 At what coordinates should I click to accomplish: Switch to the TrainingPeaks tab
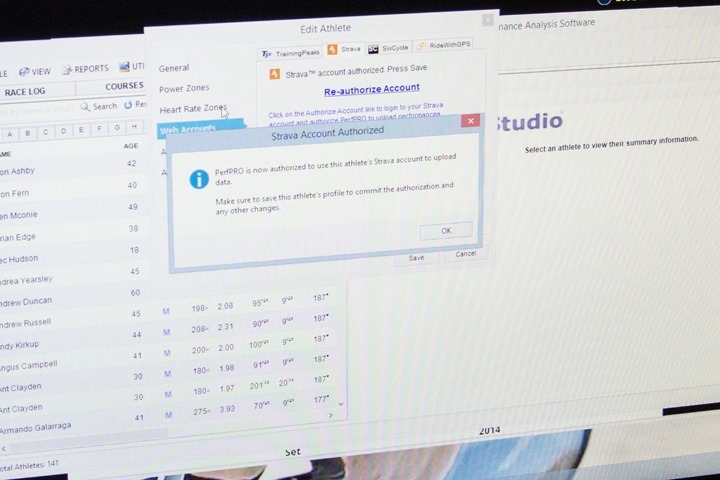pyautogui.click(x=290, y=53)
